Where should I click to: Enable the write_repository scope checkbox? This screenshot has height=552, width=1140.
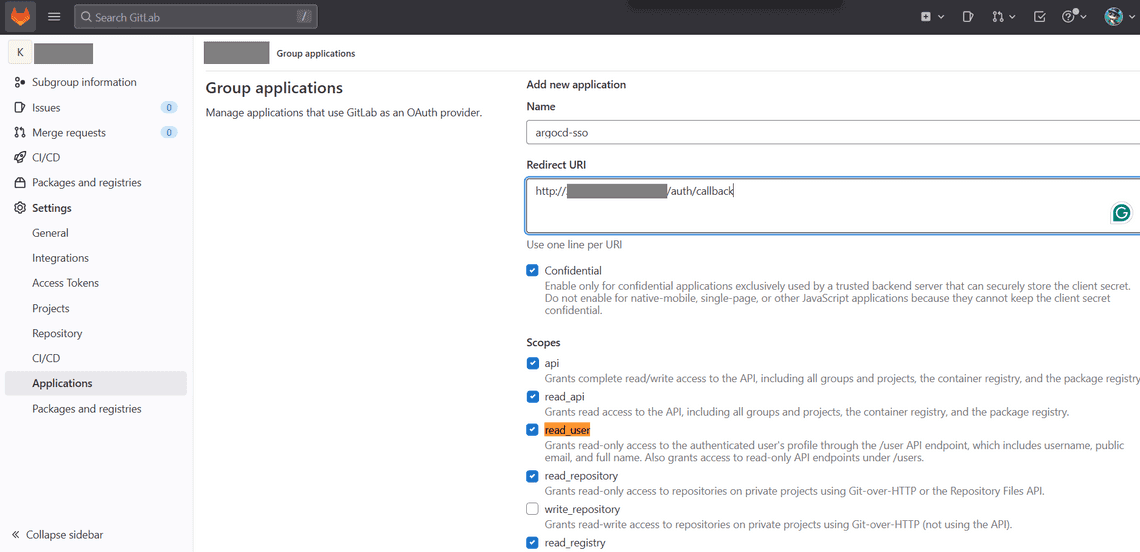coord(533,509)
